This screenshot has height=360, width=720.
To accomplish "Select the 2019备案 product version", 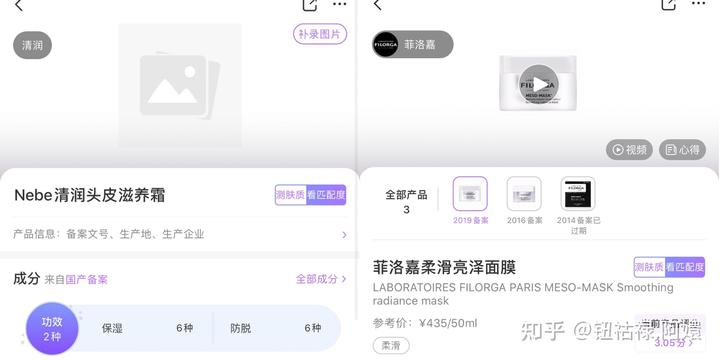I will coord(470,201).
